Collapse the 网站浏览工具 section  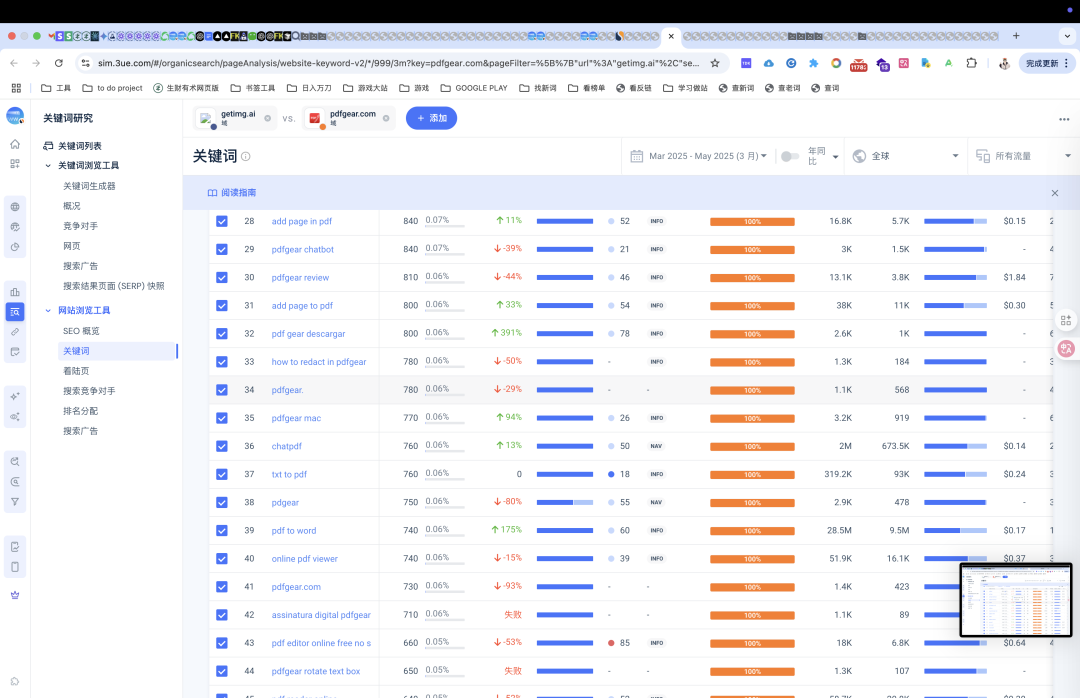48,311
